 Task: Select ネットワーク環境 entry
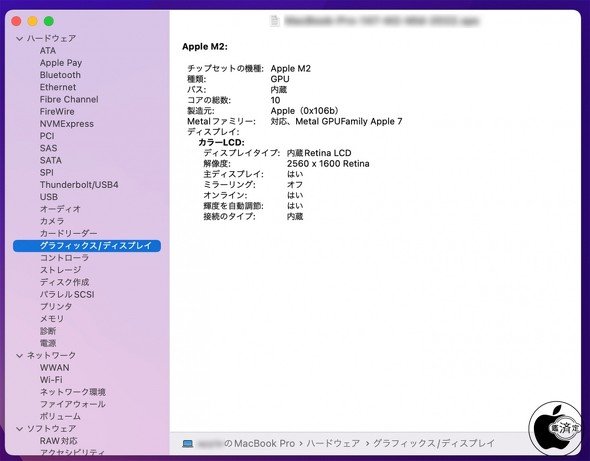click(x=73, y=392)
